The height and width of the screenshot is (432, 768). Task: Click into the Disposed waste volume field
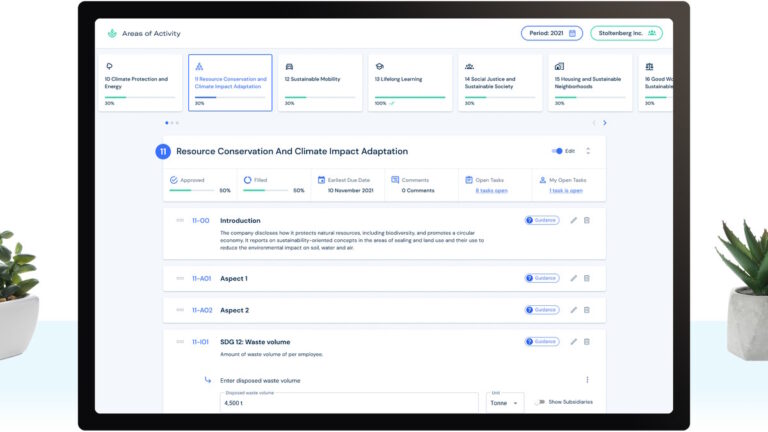pos(350,403)
